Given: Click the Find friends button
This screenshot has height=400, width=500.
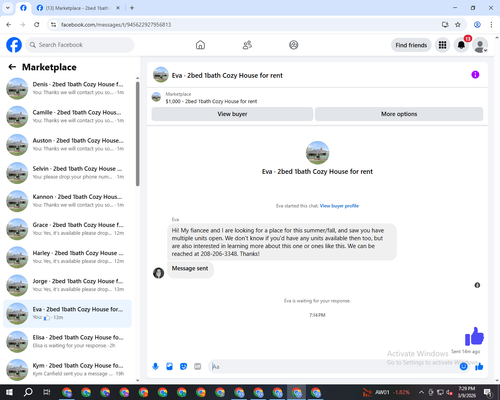Looking at the screenshot, I should coord(411,45).
